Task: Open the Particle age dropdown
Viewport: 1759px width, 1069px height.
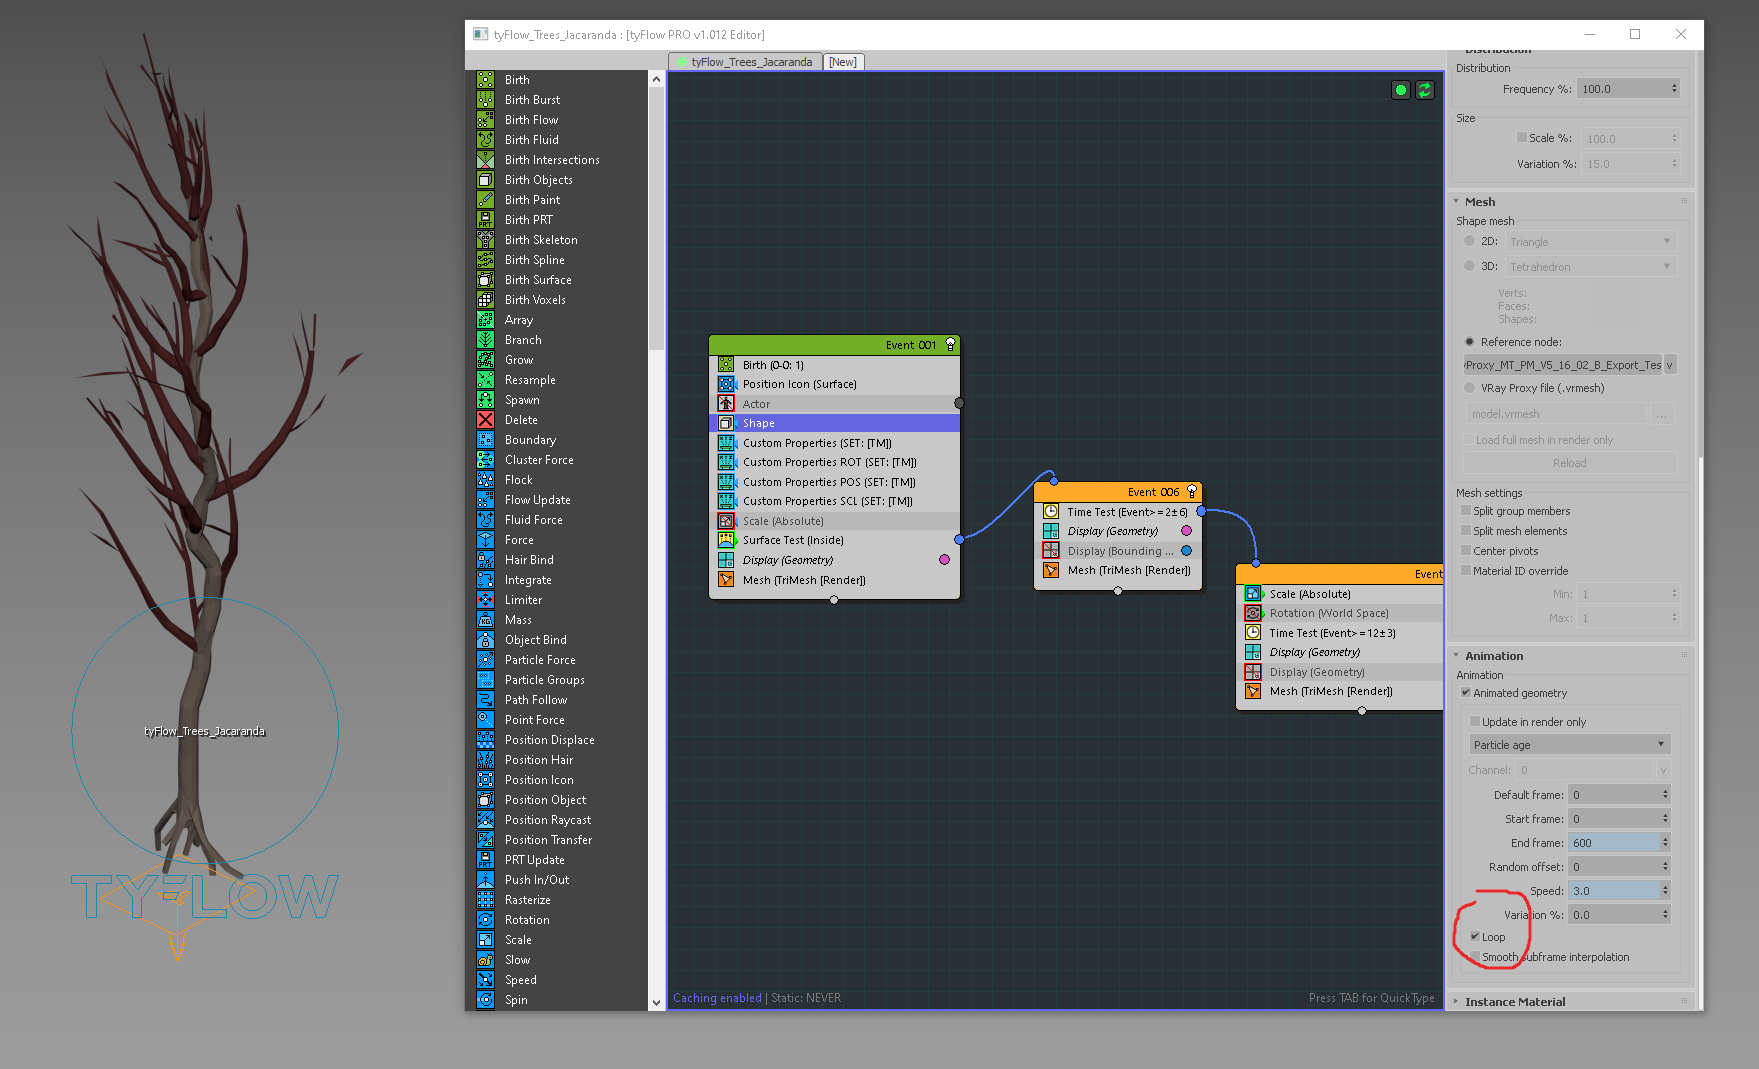Action: [1568, 745]
